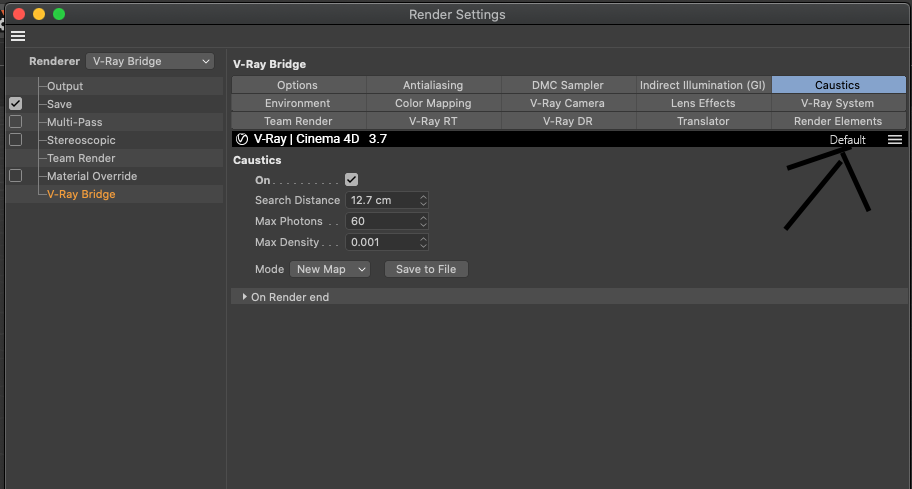Uncheck the Caustics On checkbox
912x489 pixels.
(351, 180)
